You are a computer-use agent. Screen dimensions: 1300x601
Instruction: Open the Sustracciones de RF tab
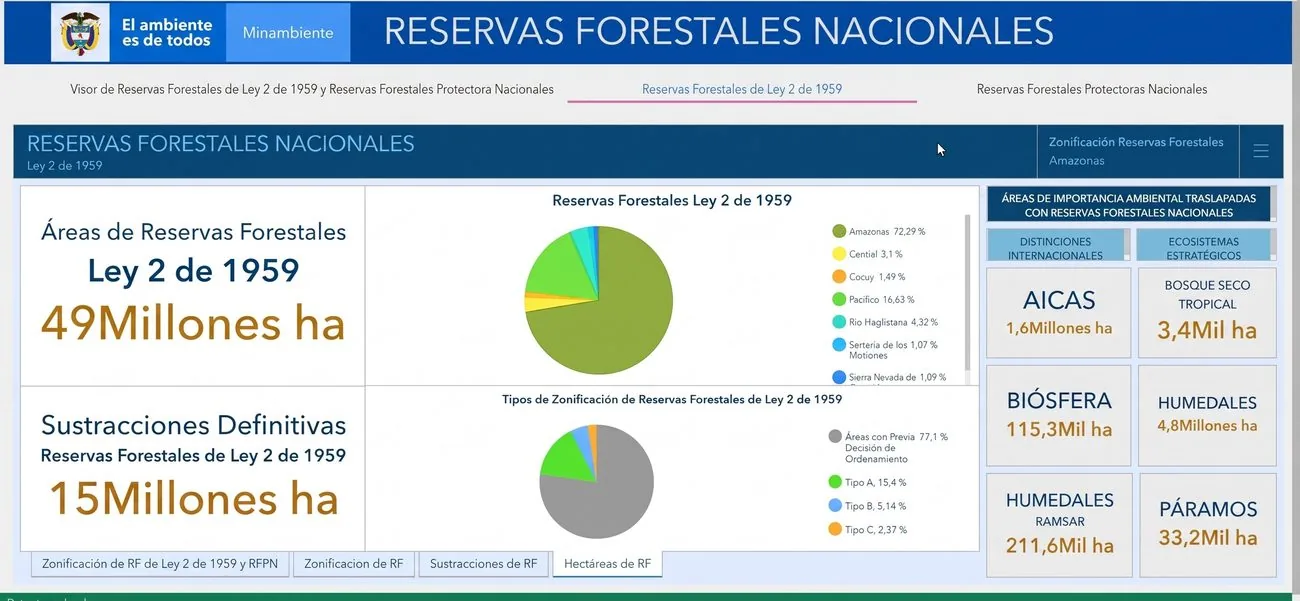pyautogui.click(x=484, y=564)
